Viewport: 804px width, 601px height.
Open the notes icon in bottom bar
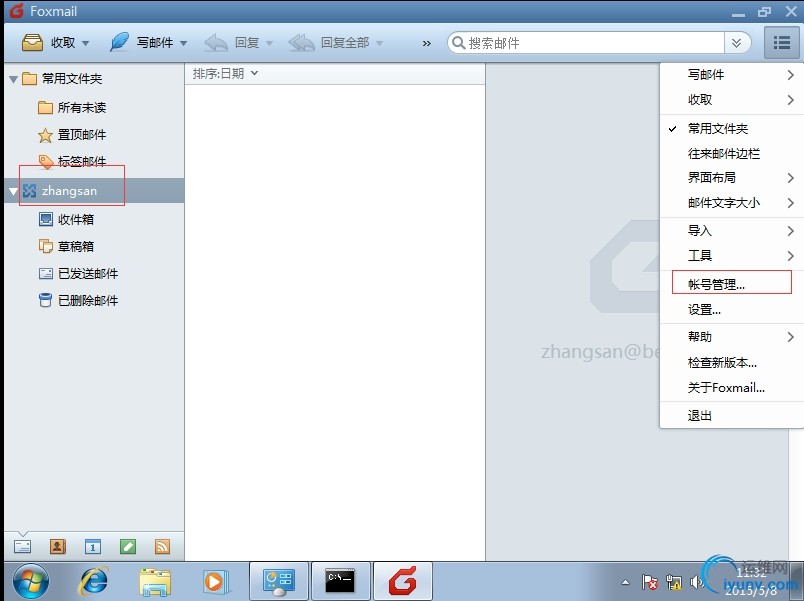128,547
